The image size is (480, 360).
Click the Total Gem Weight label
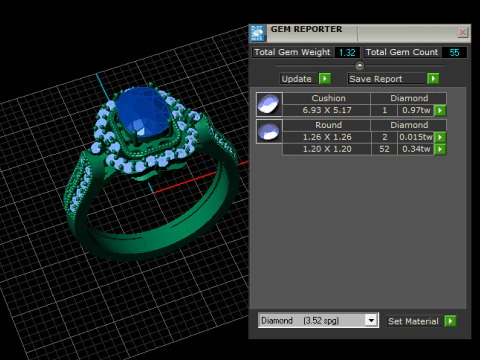click(x=292, y=52)
